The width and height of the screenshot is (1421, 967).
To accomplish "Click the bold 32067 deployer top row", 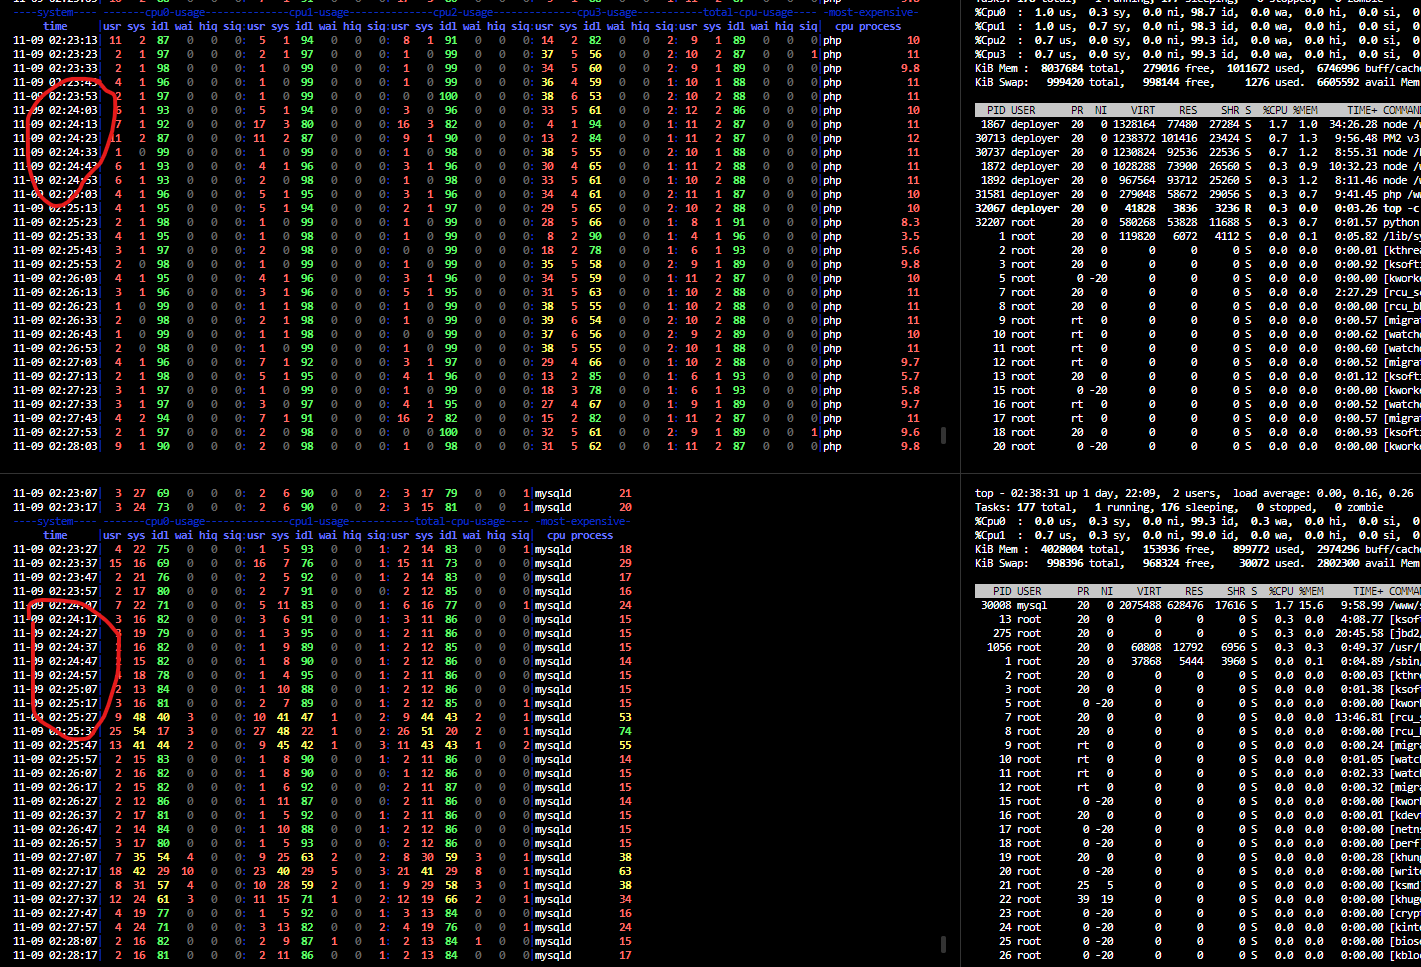I will [x=1198, y=208].
